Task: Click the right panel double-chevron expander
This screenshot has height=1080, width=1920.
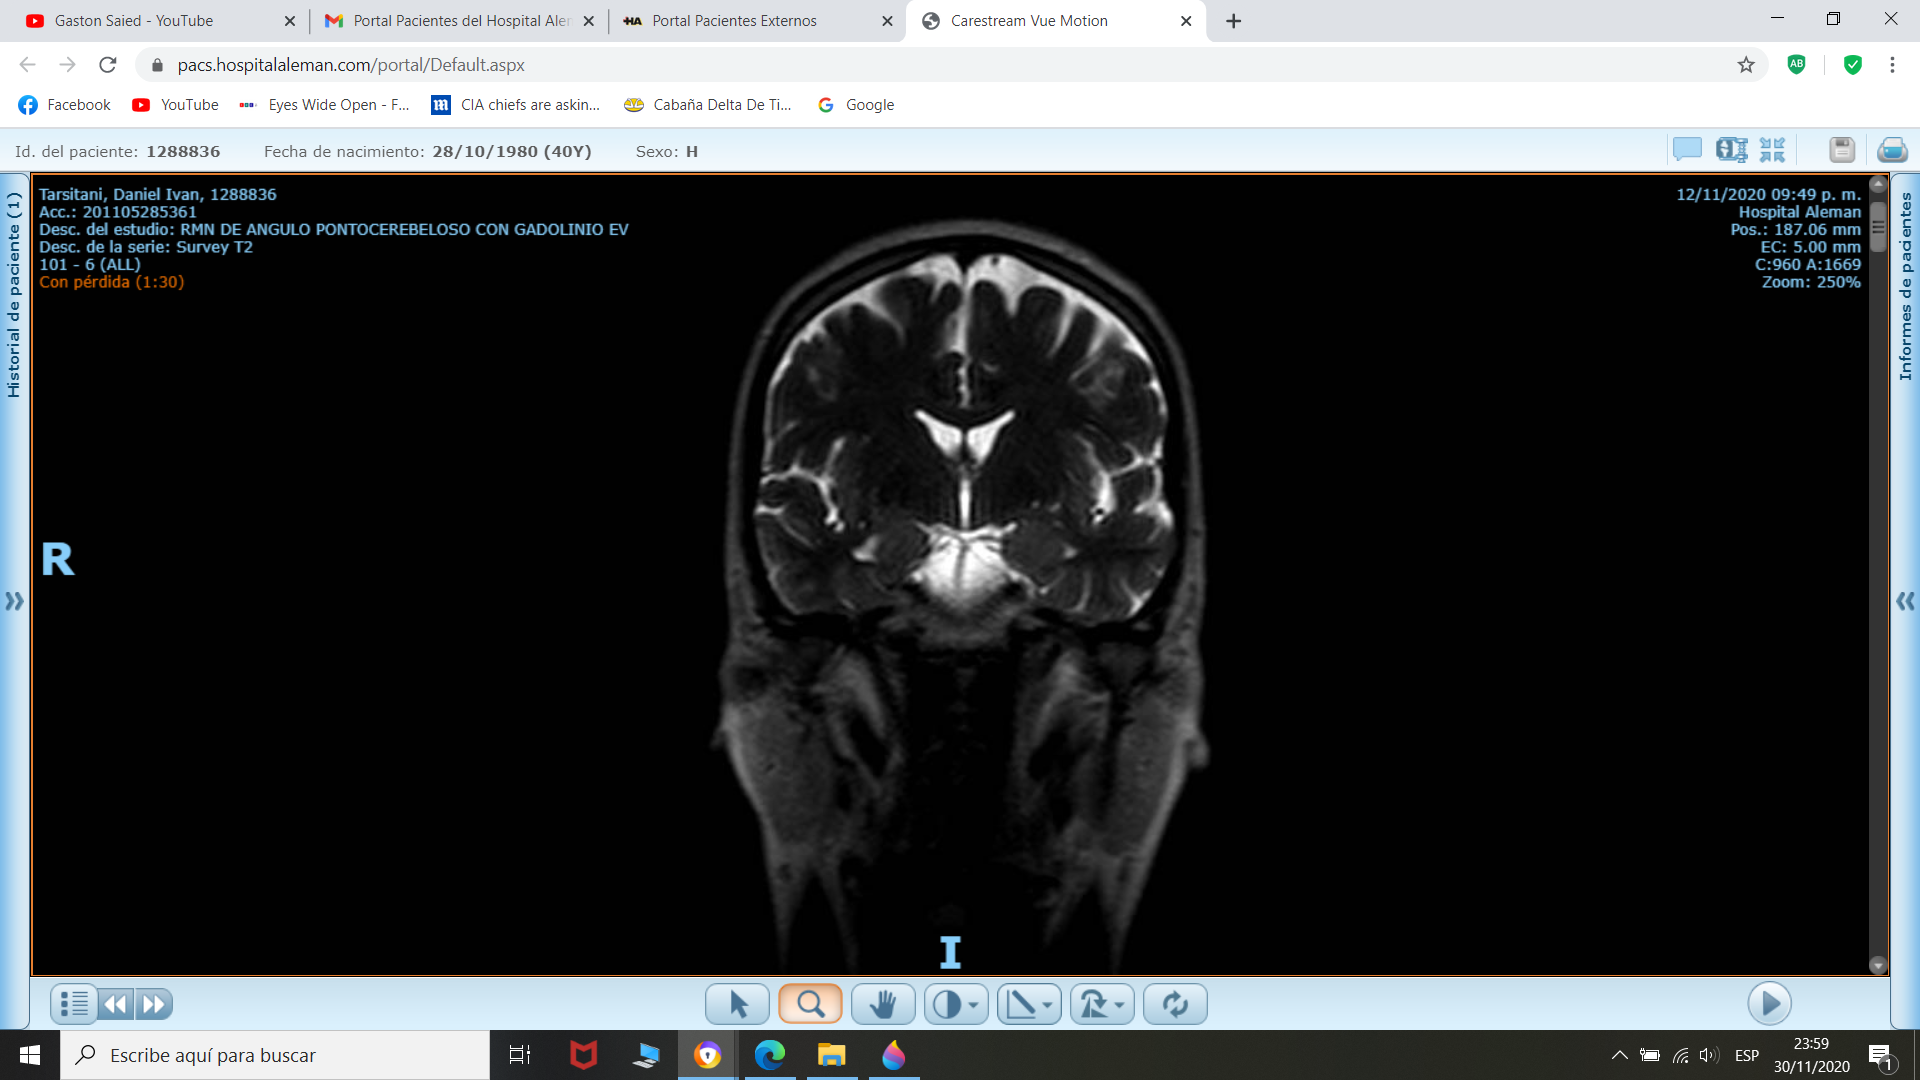Action: (x=1905, y=601)
